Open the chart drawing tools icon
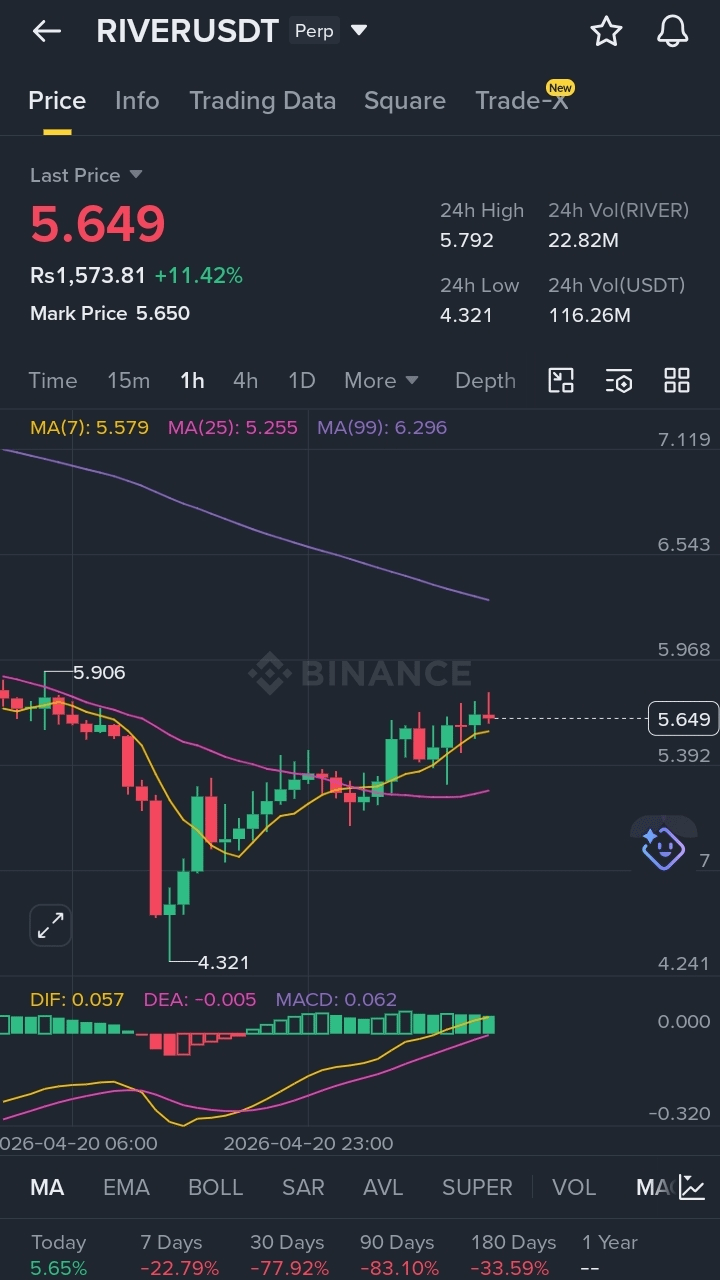The height and width of the screenshot is (1280, 720). point(561,380)
